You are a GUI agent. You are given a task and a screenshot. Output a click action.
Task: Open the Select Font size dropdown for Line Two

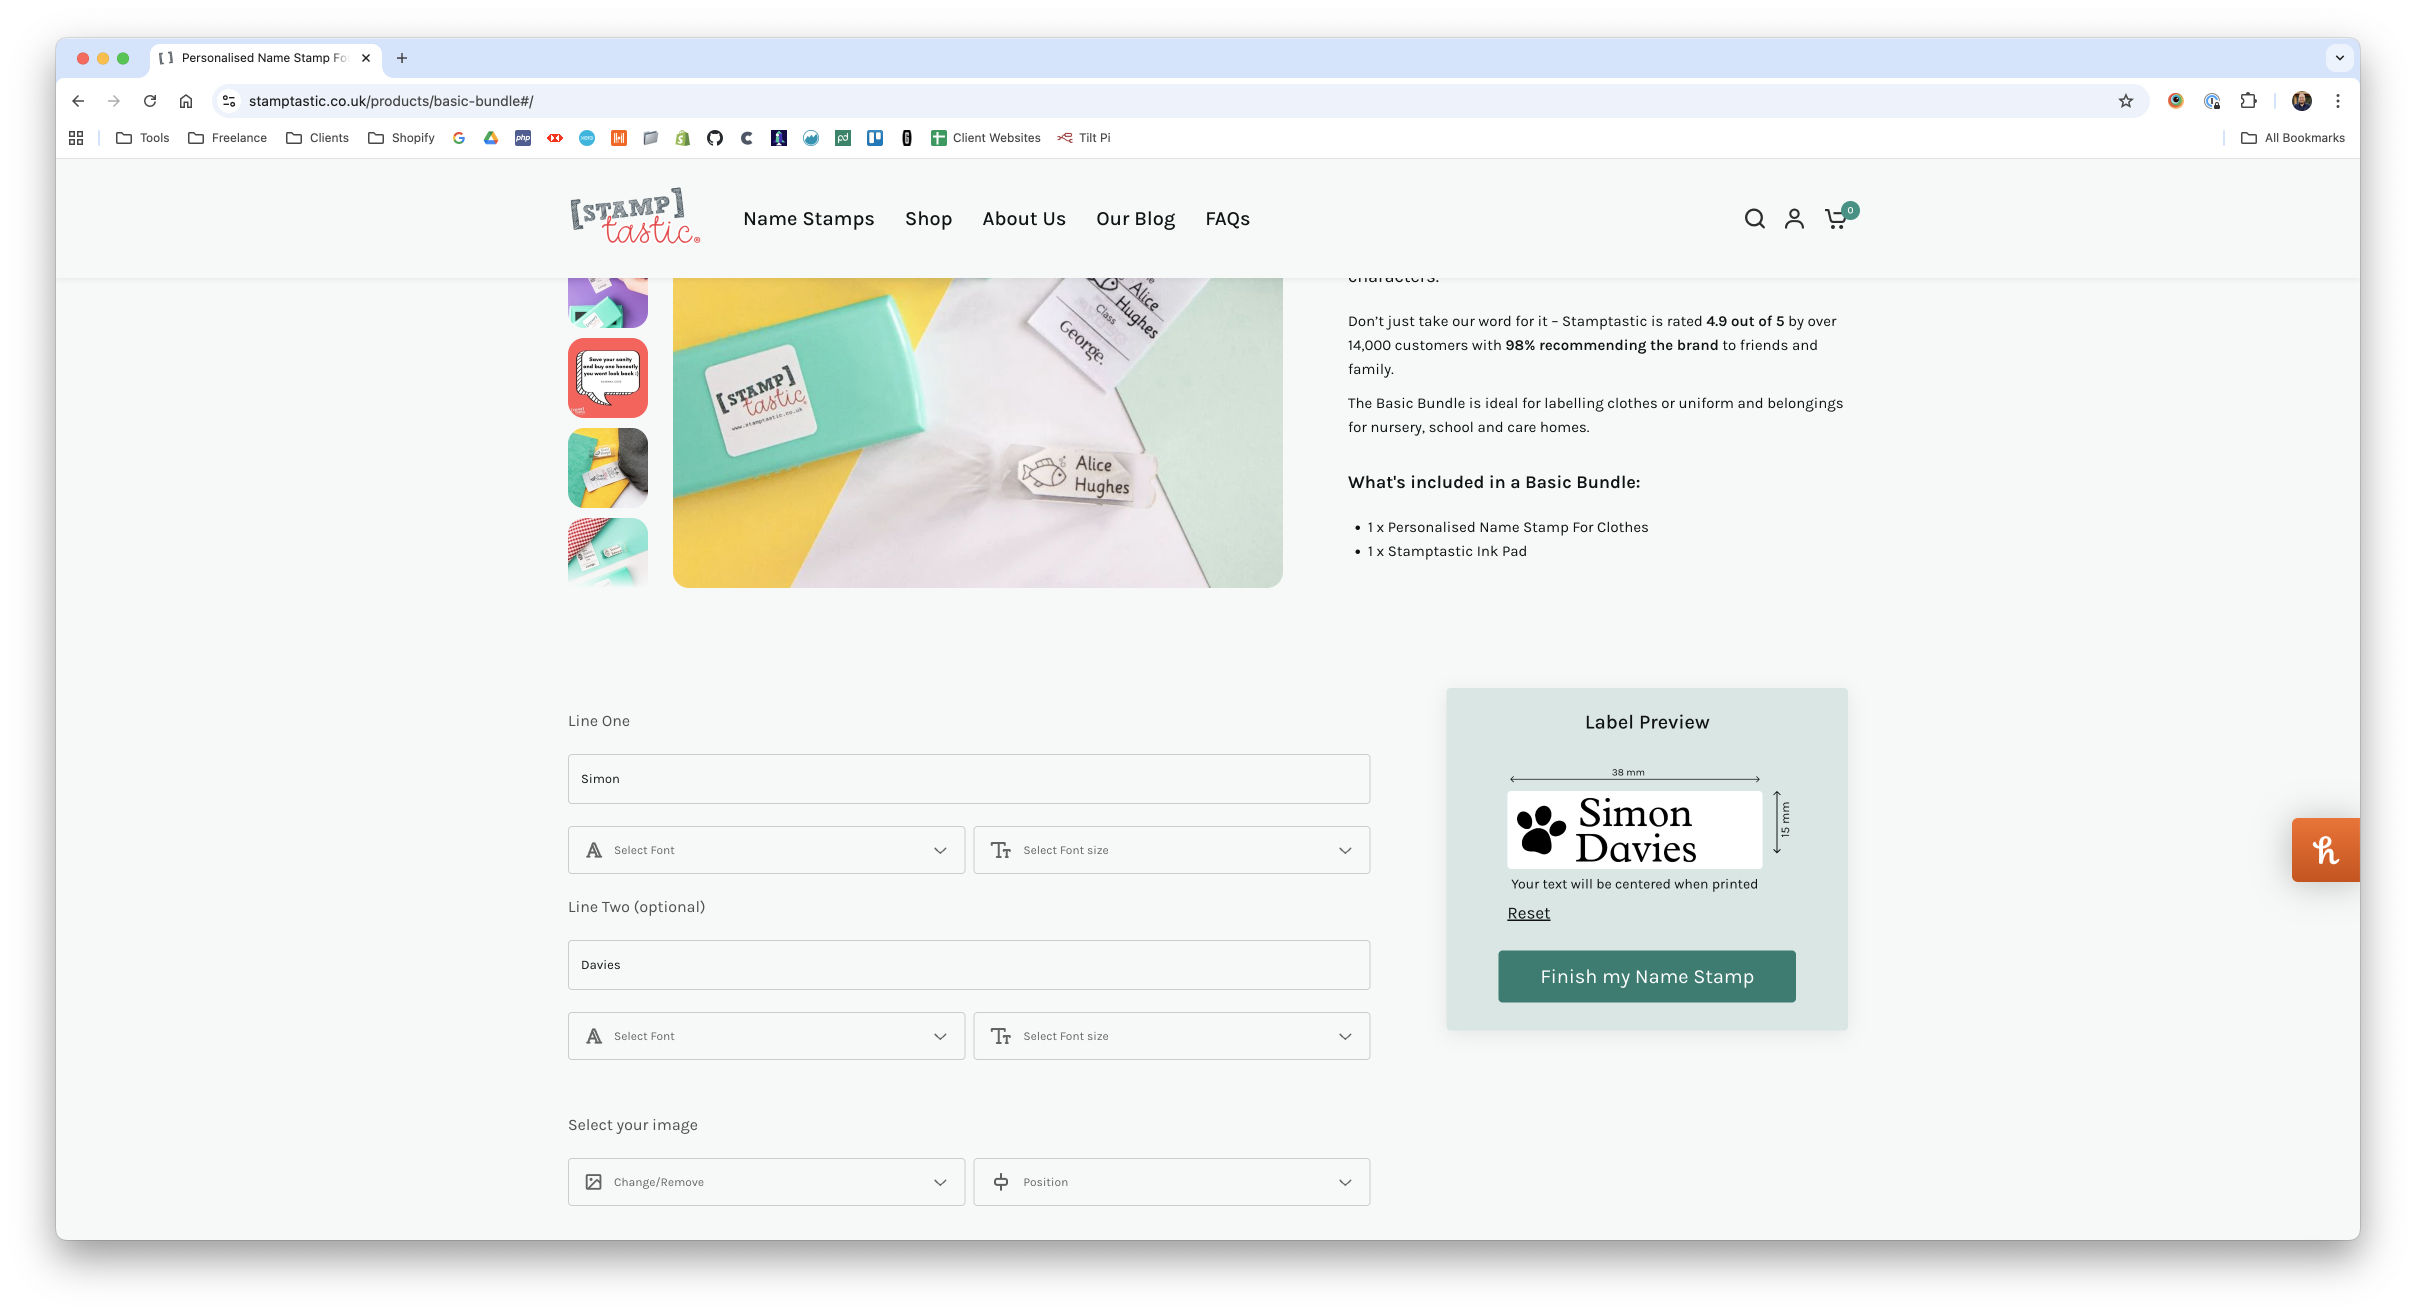[x=1171, y=1036]
